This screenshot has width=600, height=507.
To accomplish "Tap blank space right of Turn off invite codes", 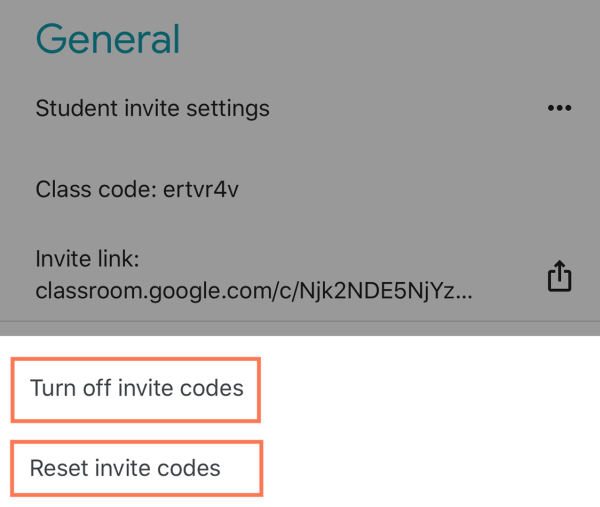I will point(430,388).
